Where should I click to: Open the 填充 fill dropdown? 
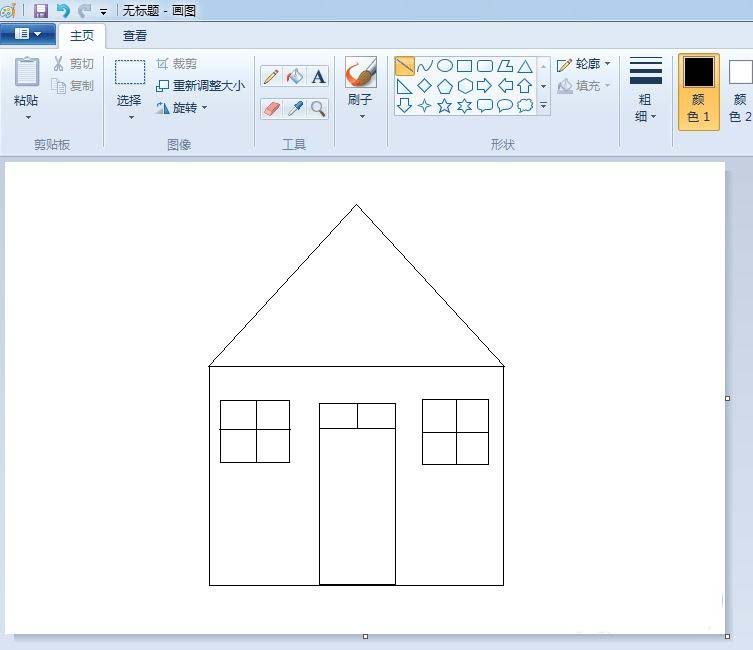coord(583,86)
